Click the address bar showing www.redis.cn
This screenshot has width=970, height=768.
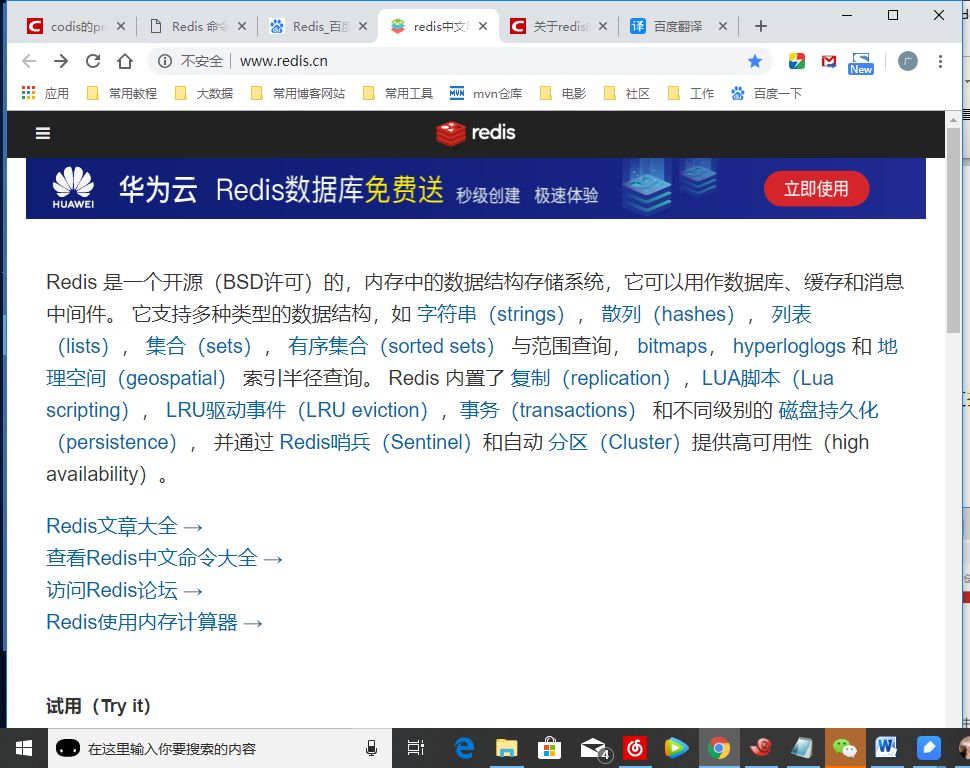click(x=458, y=61)
